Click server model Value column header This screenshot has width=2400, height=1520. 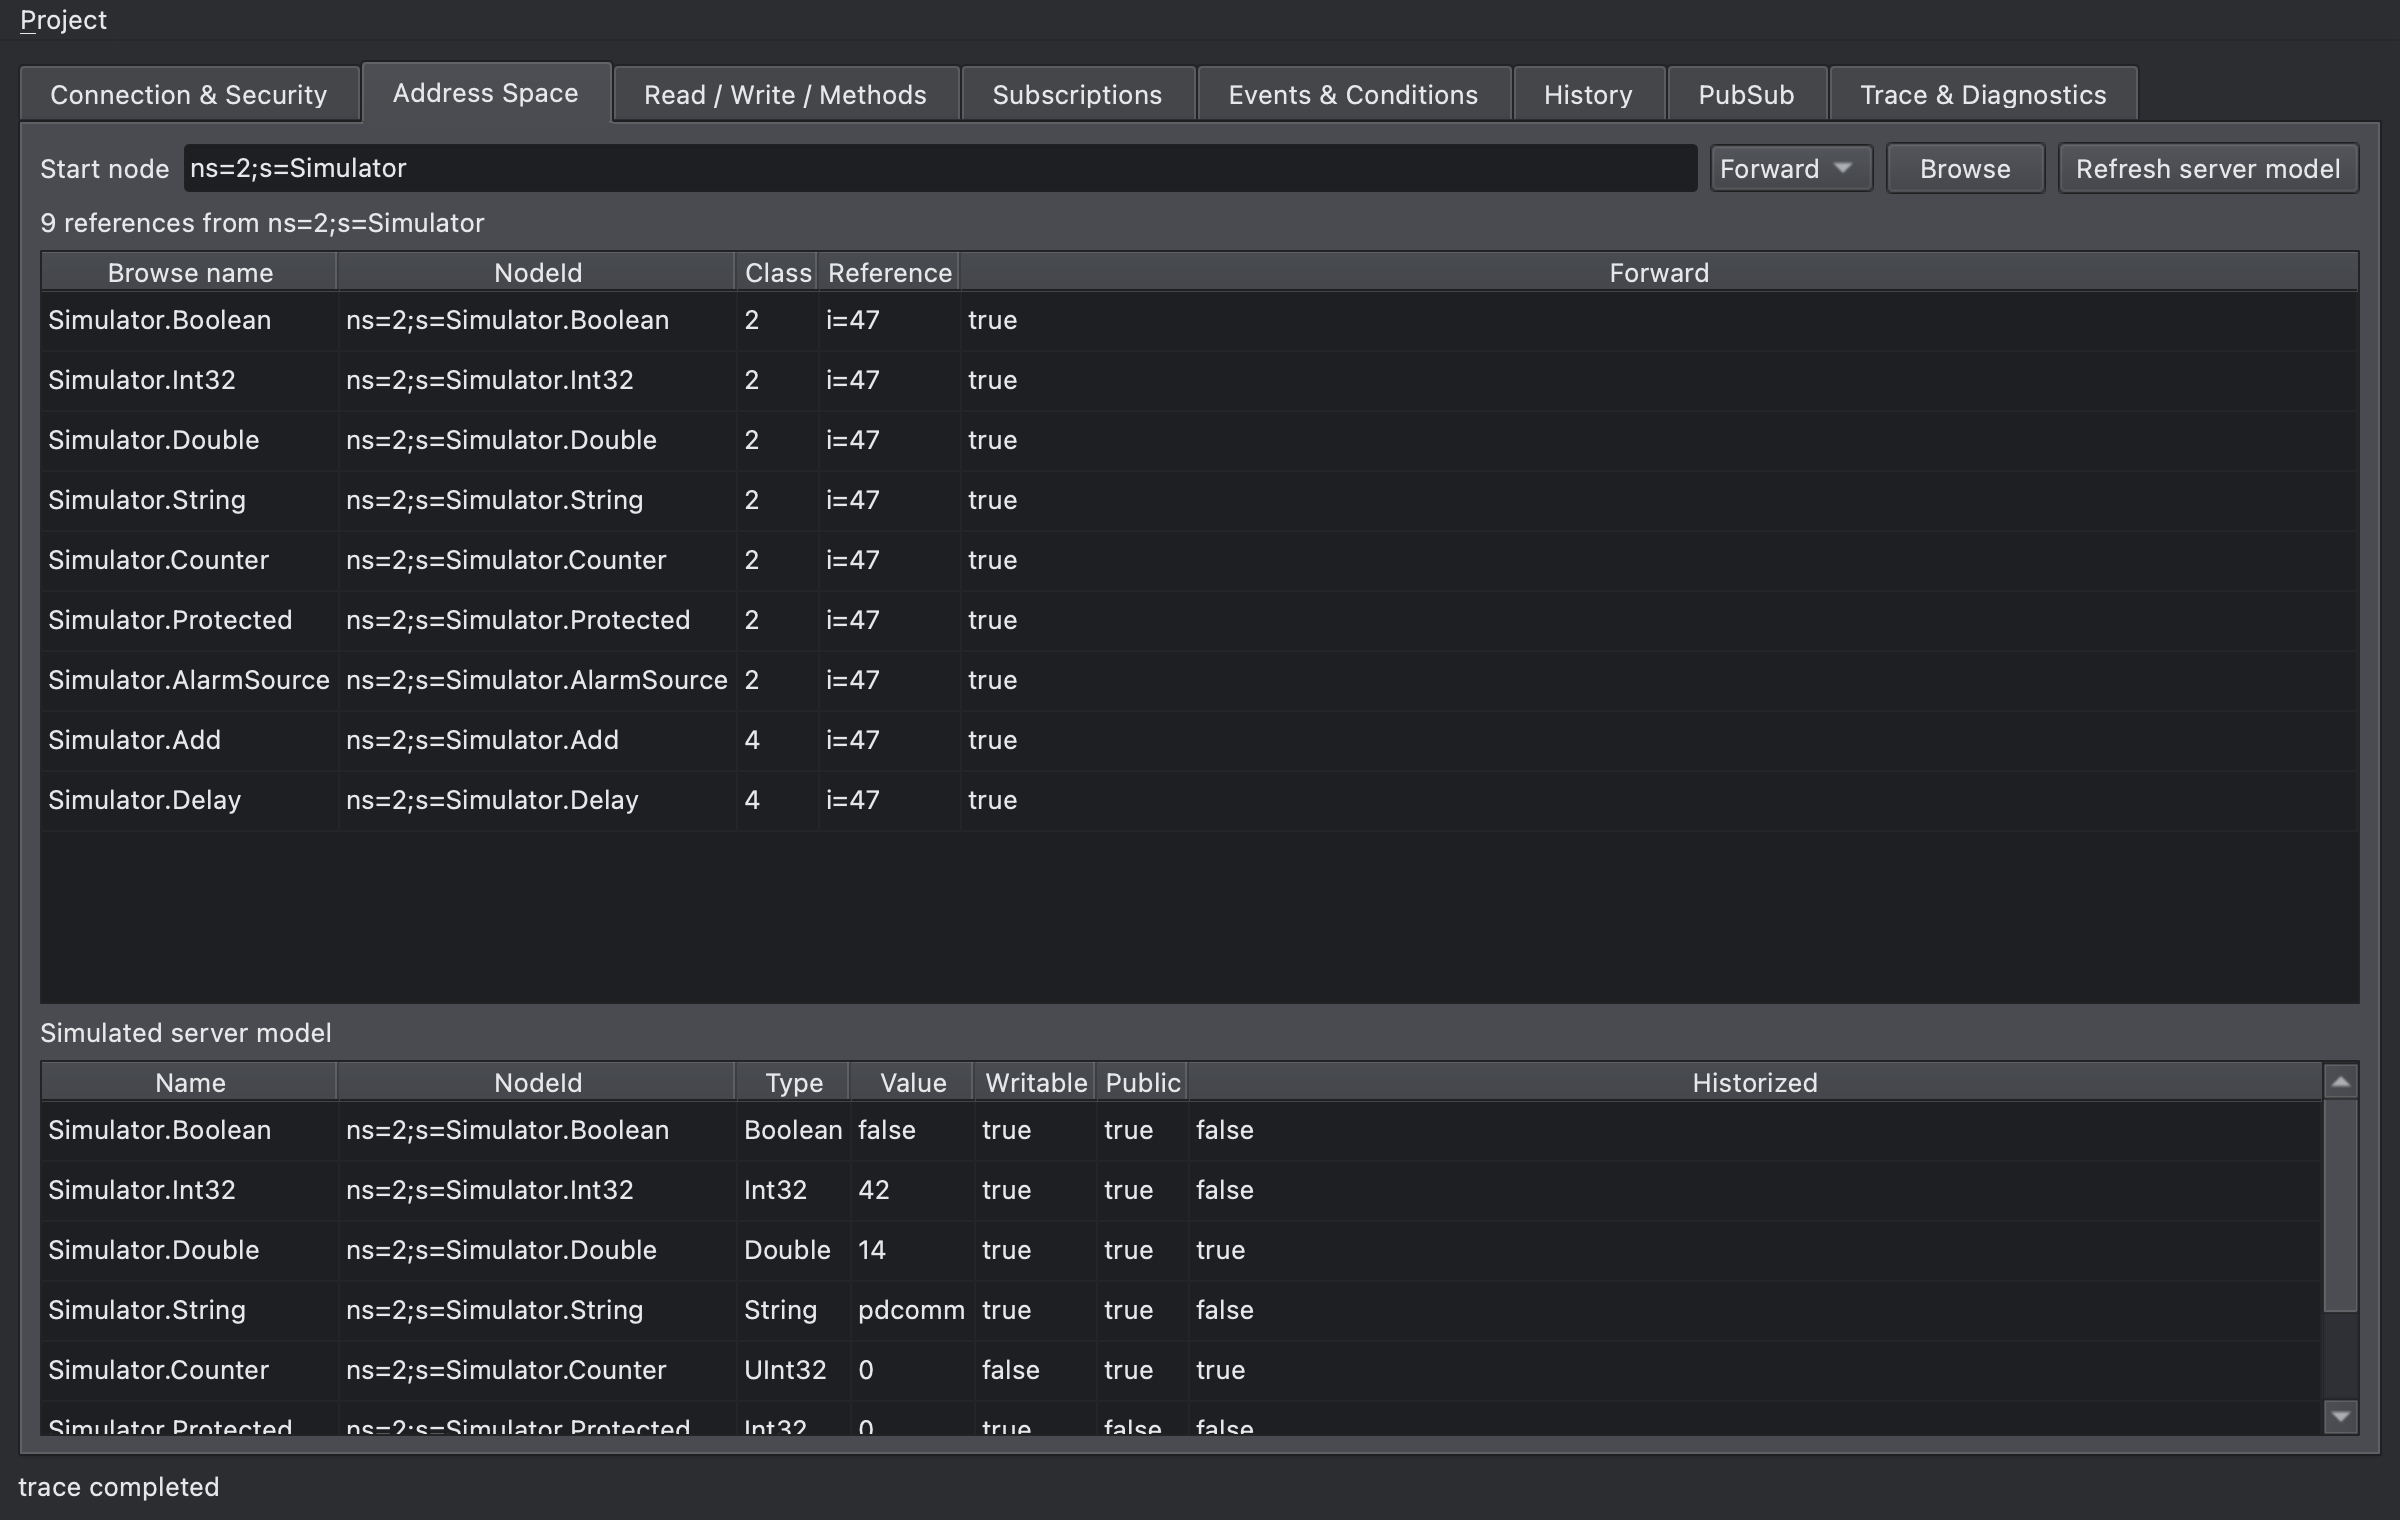pyautogui.click(x=912, y=1083)
